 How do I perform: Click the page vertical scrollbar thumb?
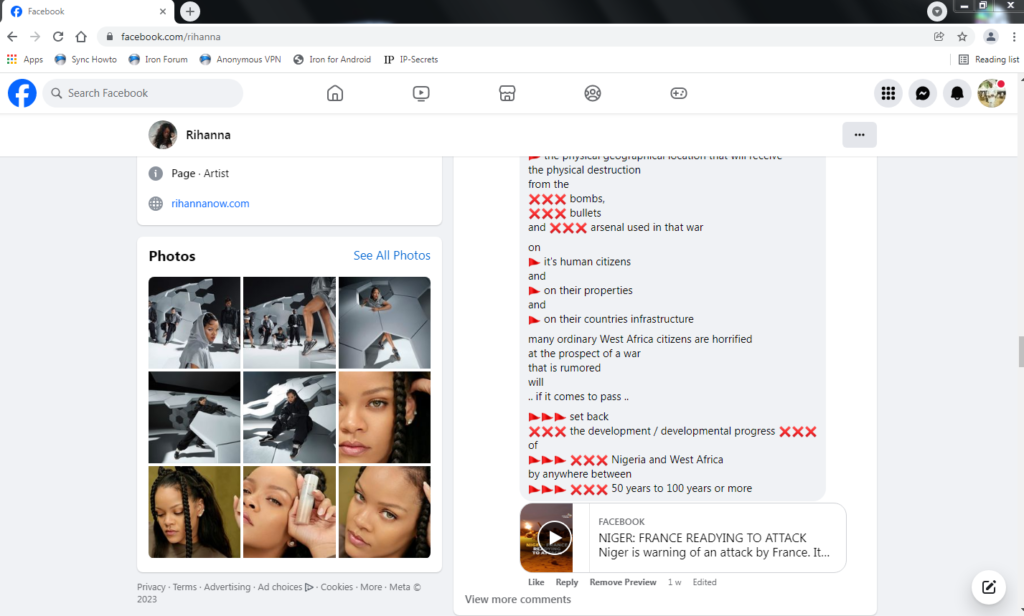tap(1020, 351)
